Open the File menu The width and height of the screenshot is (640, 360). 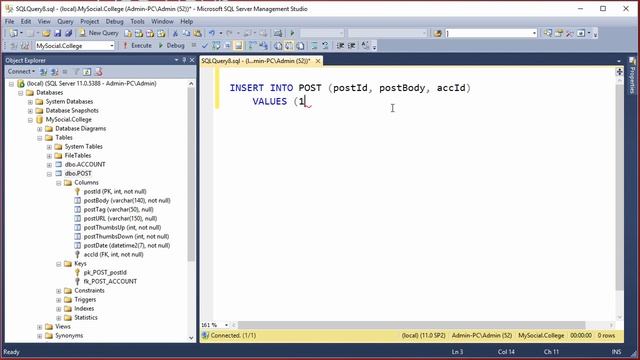pos(9,21)
